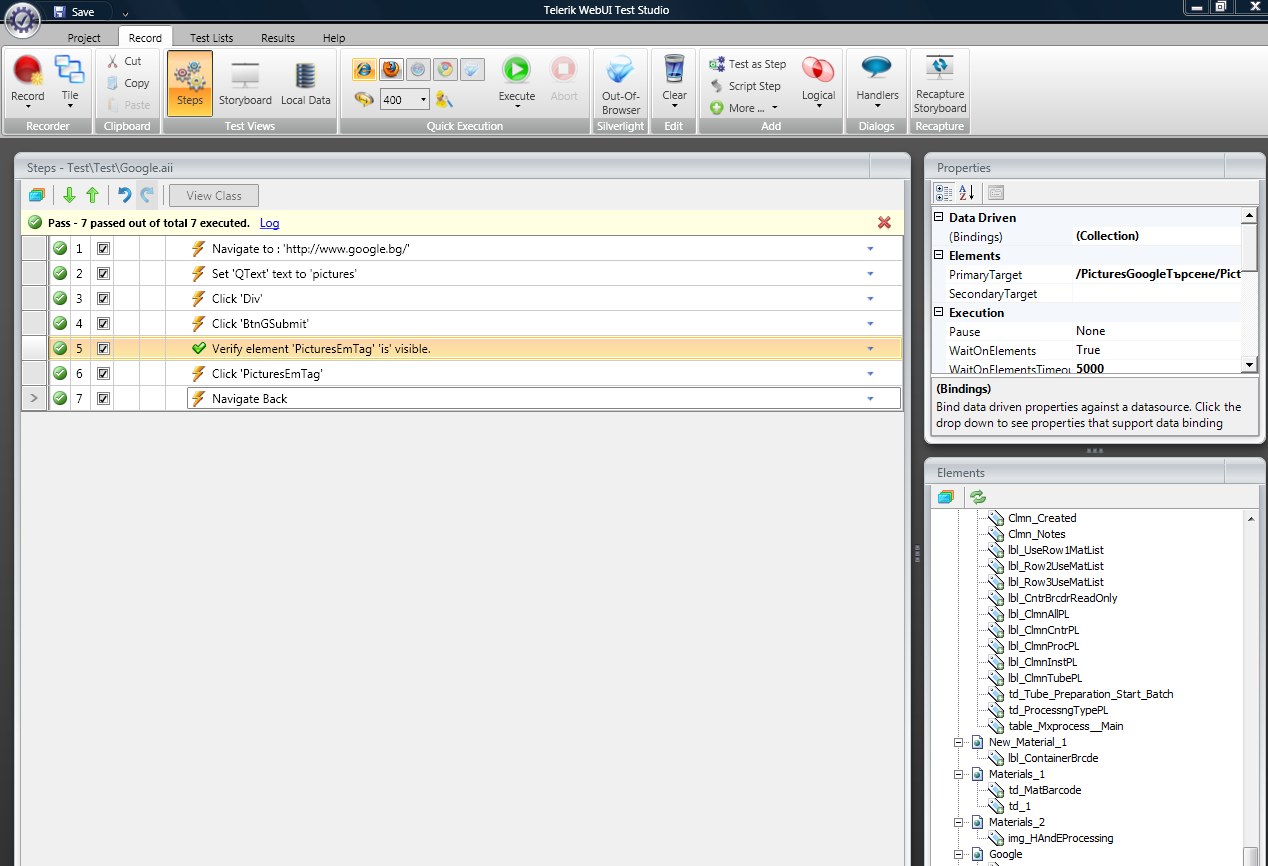Add a Script Step
Image resolution: width=1268 pixels, height=866 pixels.
pos(745,86)
